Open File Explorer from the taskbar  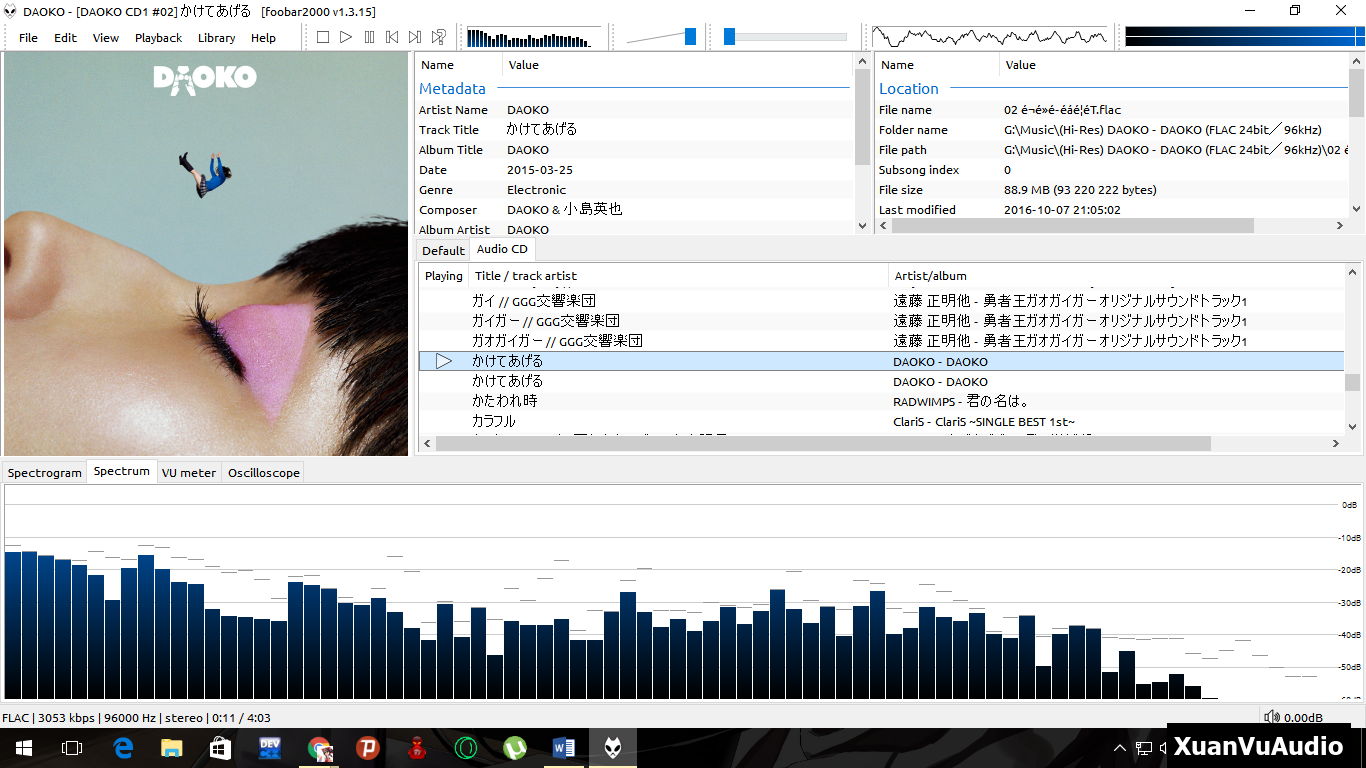tap(172, 748)
